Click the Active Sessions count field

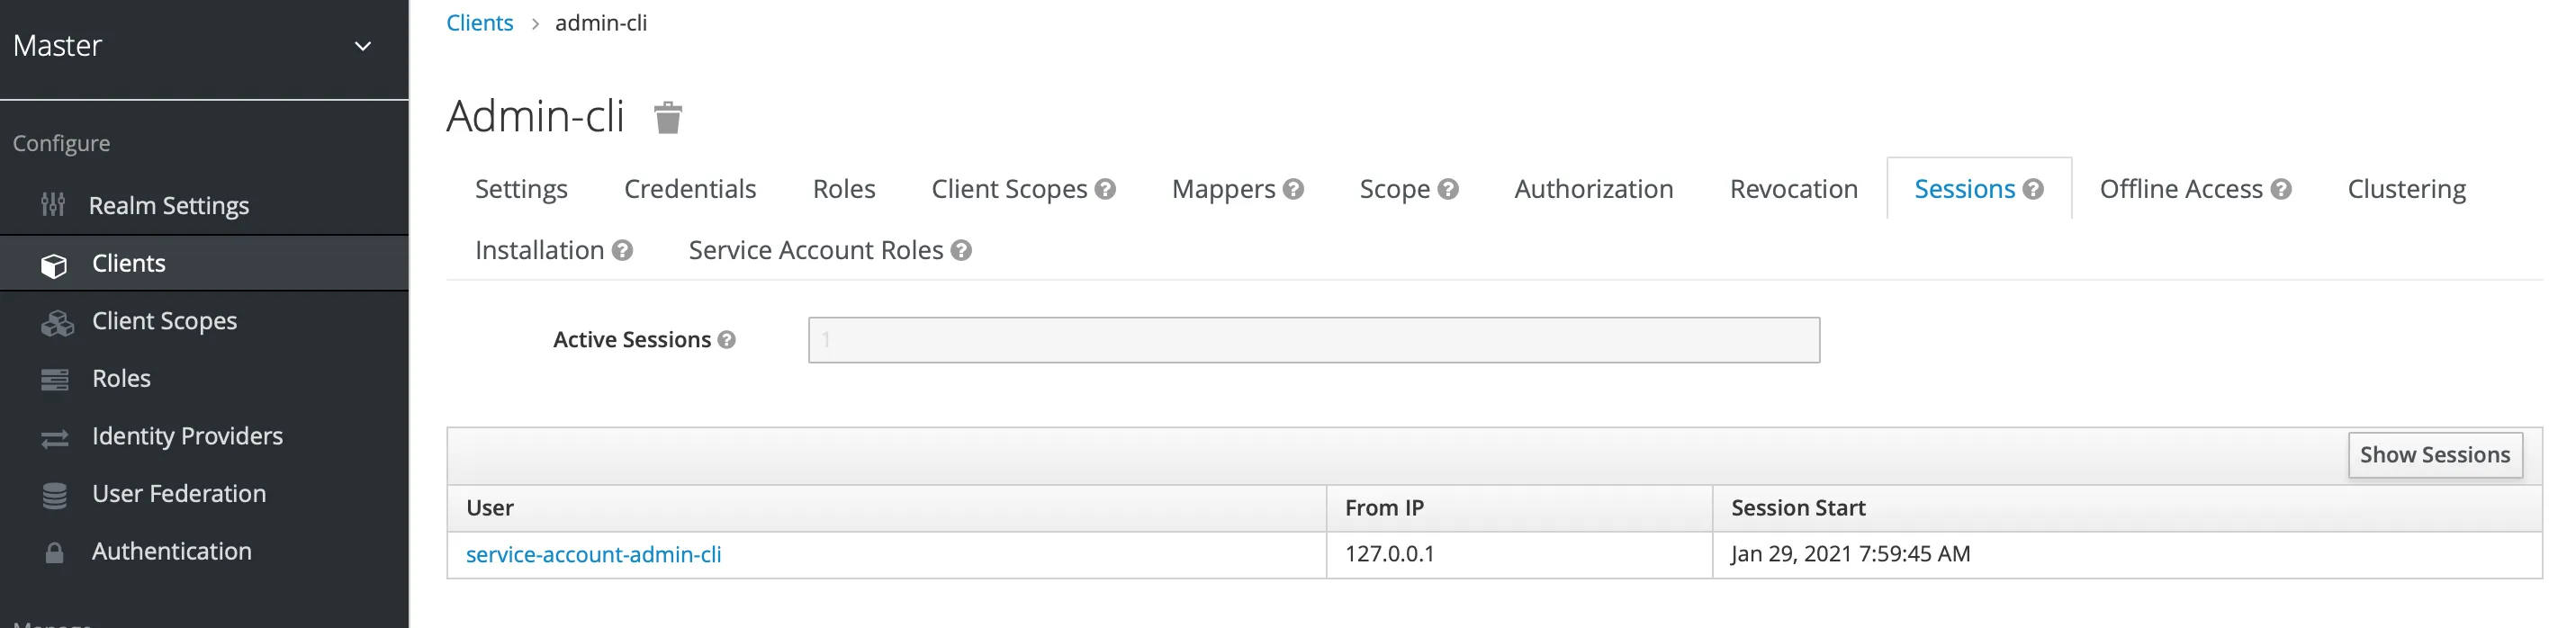(1314, 340)
